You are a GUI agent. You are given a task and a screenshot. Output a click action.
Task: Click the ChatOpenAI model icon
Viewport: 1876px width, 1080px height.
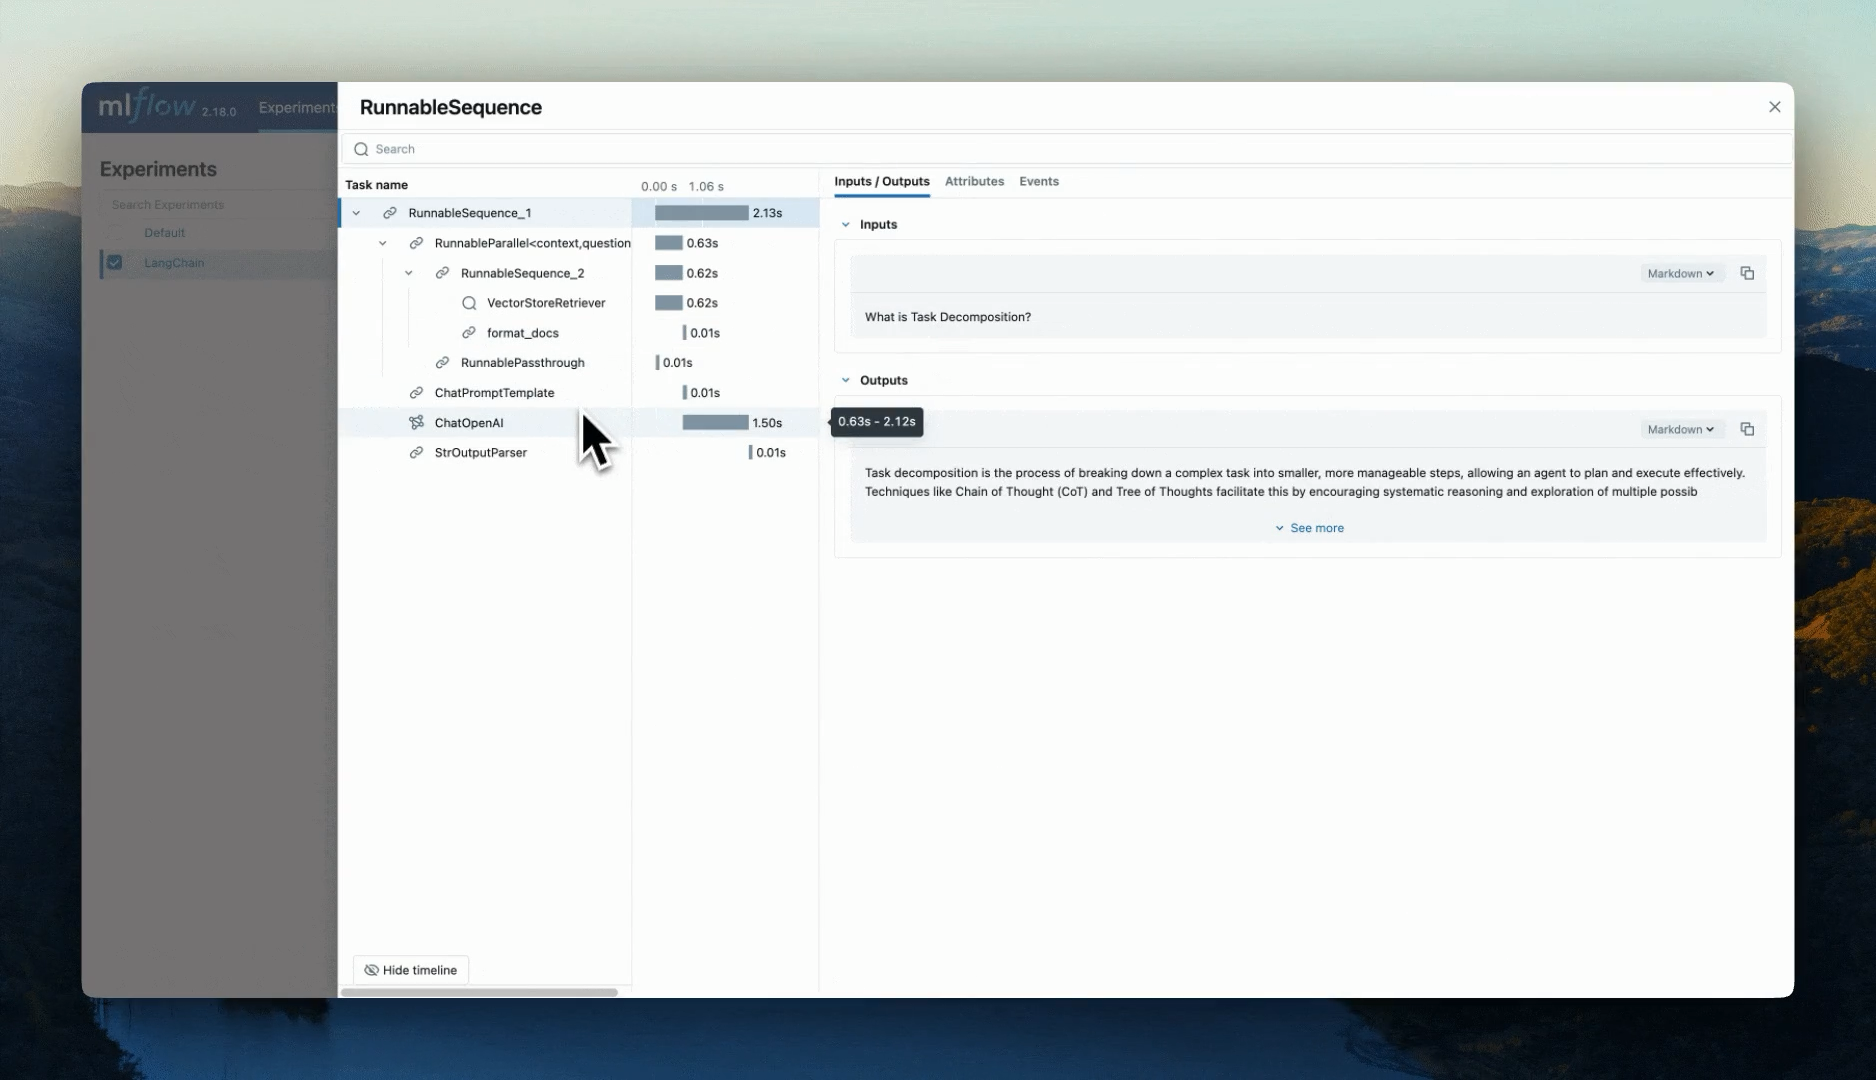pos(416,423)
